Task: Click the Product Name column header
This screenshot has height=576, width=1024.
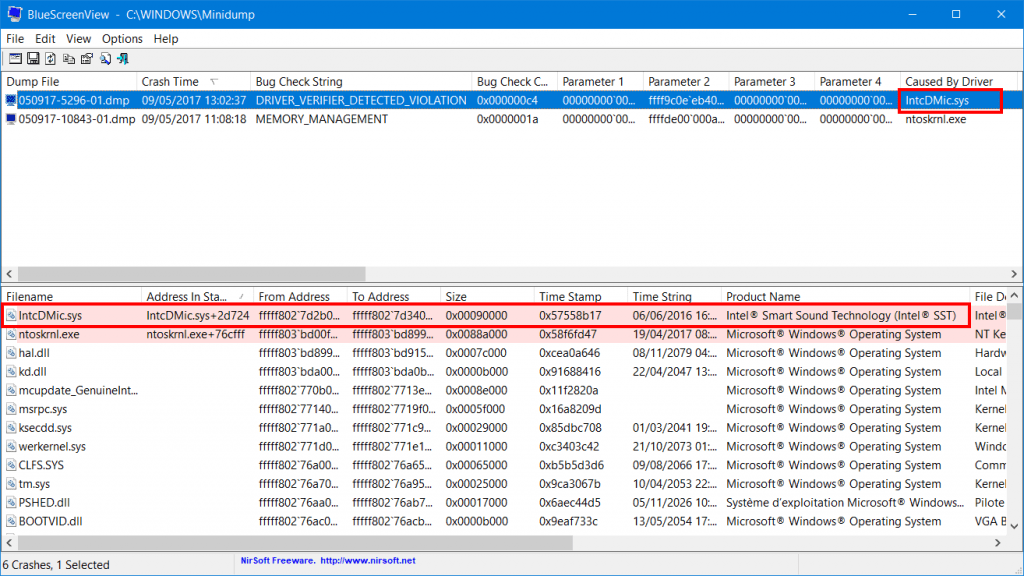Action: [x=846, y=296]
